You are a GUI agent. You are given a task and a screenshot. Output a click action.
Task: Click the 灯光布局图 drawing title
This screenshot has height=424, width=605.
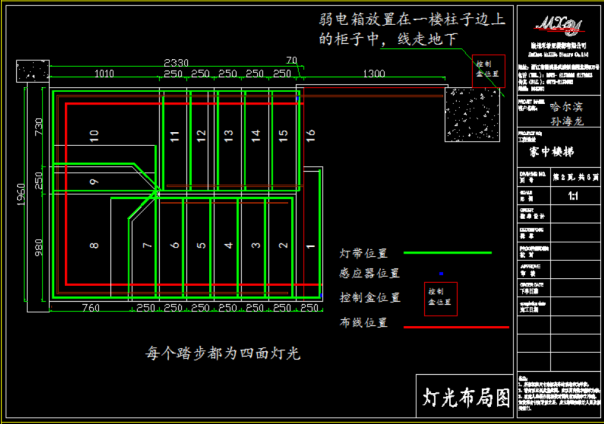point(462,397)
